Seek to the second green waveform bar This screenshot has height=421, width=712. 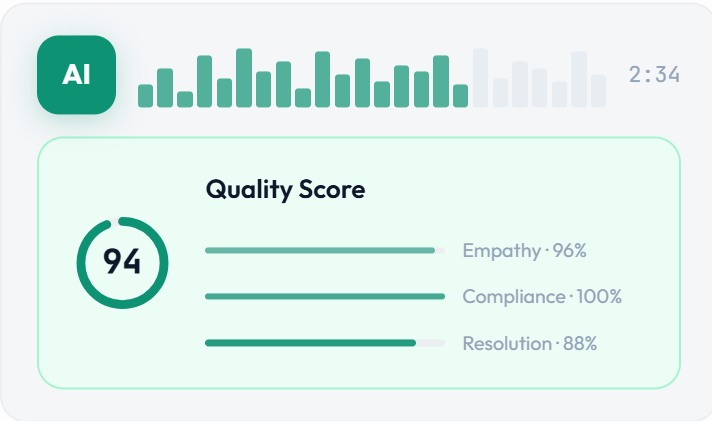click(165, 88)
